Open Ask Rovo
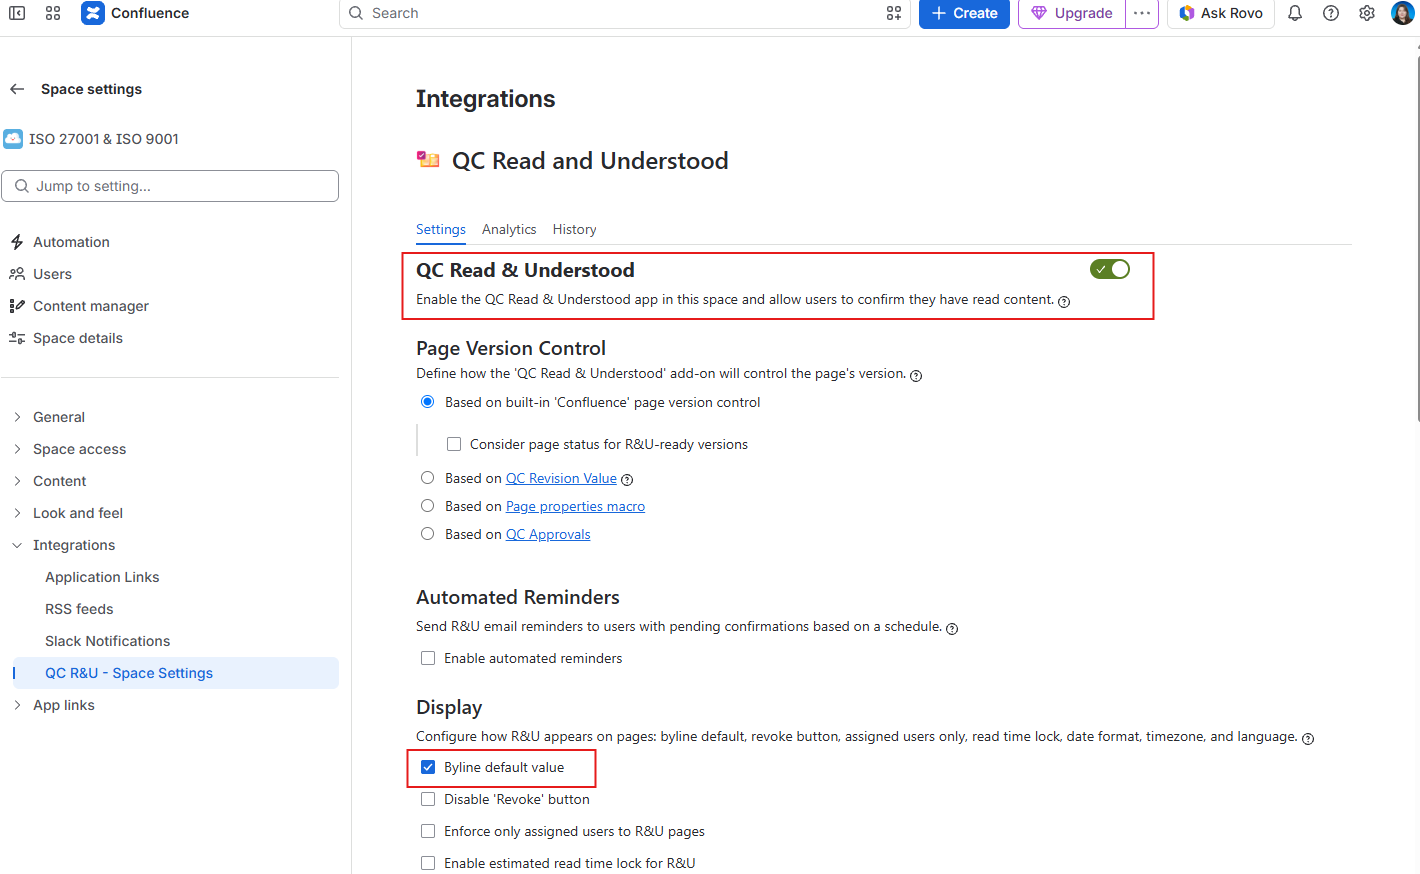The width and height of the screenshot is (1420, 874). coord(1221,13)
